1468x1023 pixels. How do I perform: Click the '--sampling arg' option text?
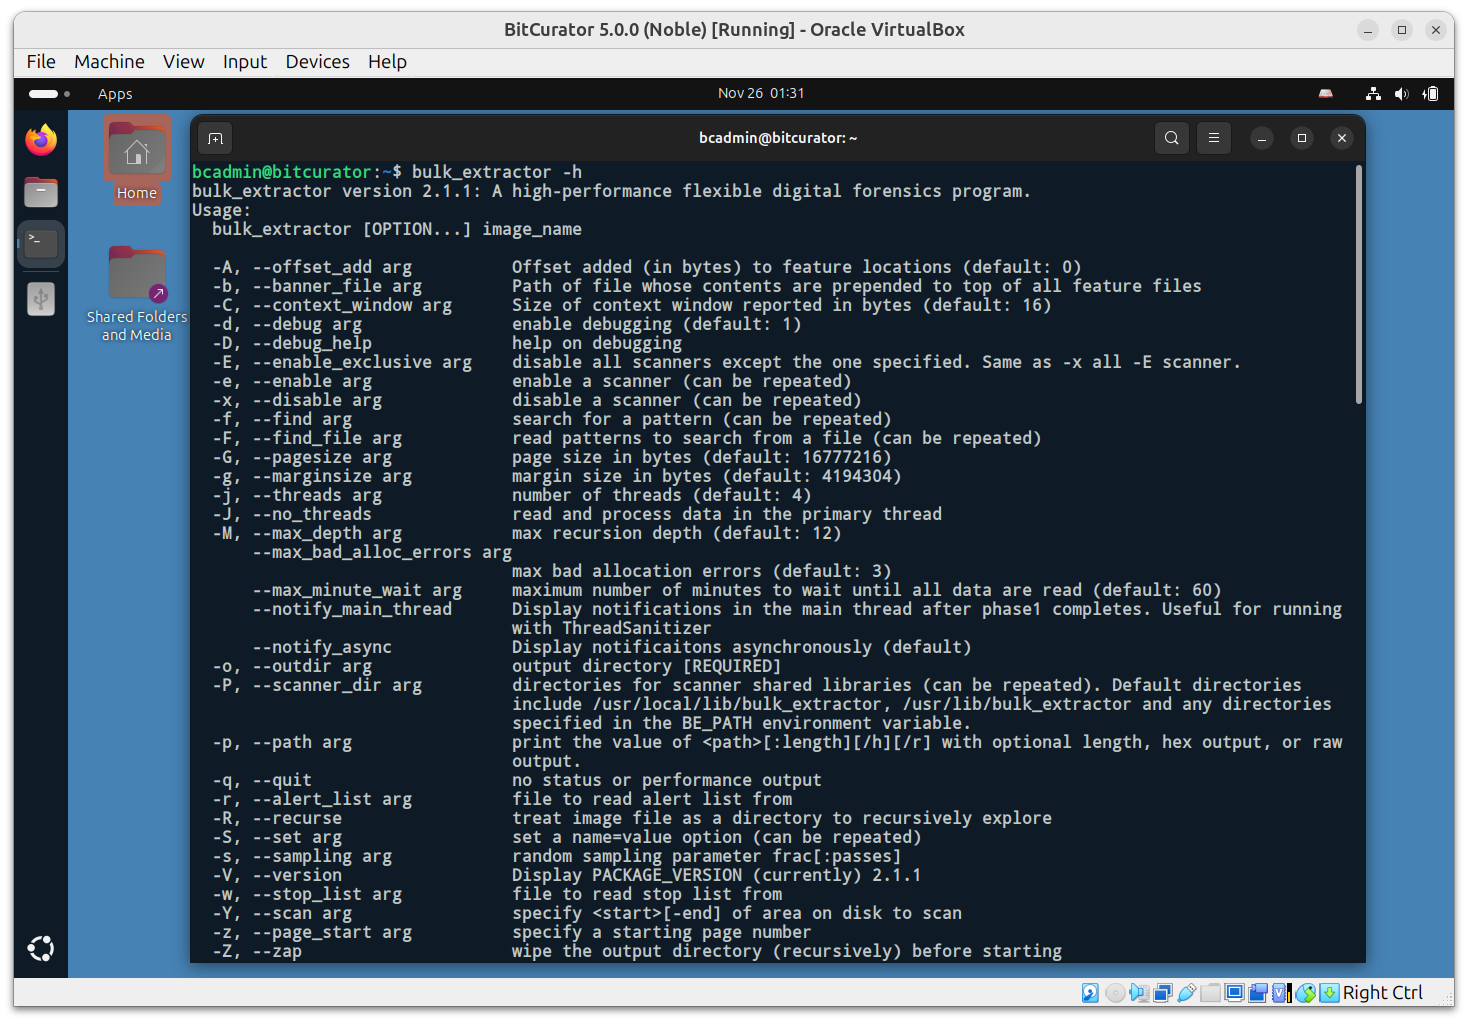point(322,856)
